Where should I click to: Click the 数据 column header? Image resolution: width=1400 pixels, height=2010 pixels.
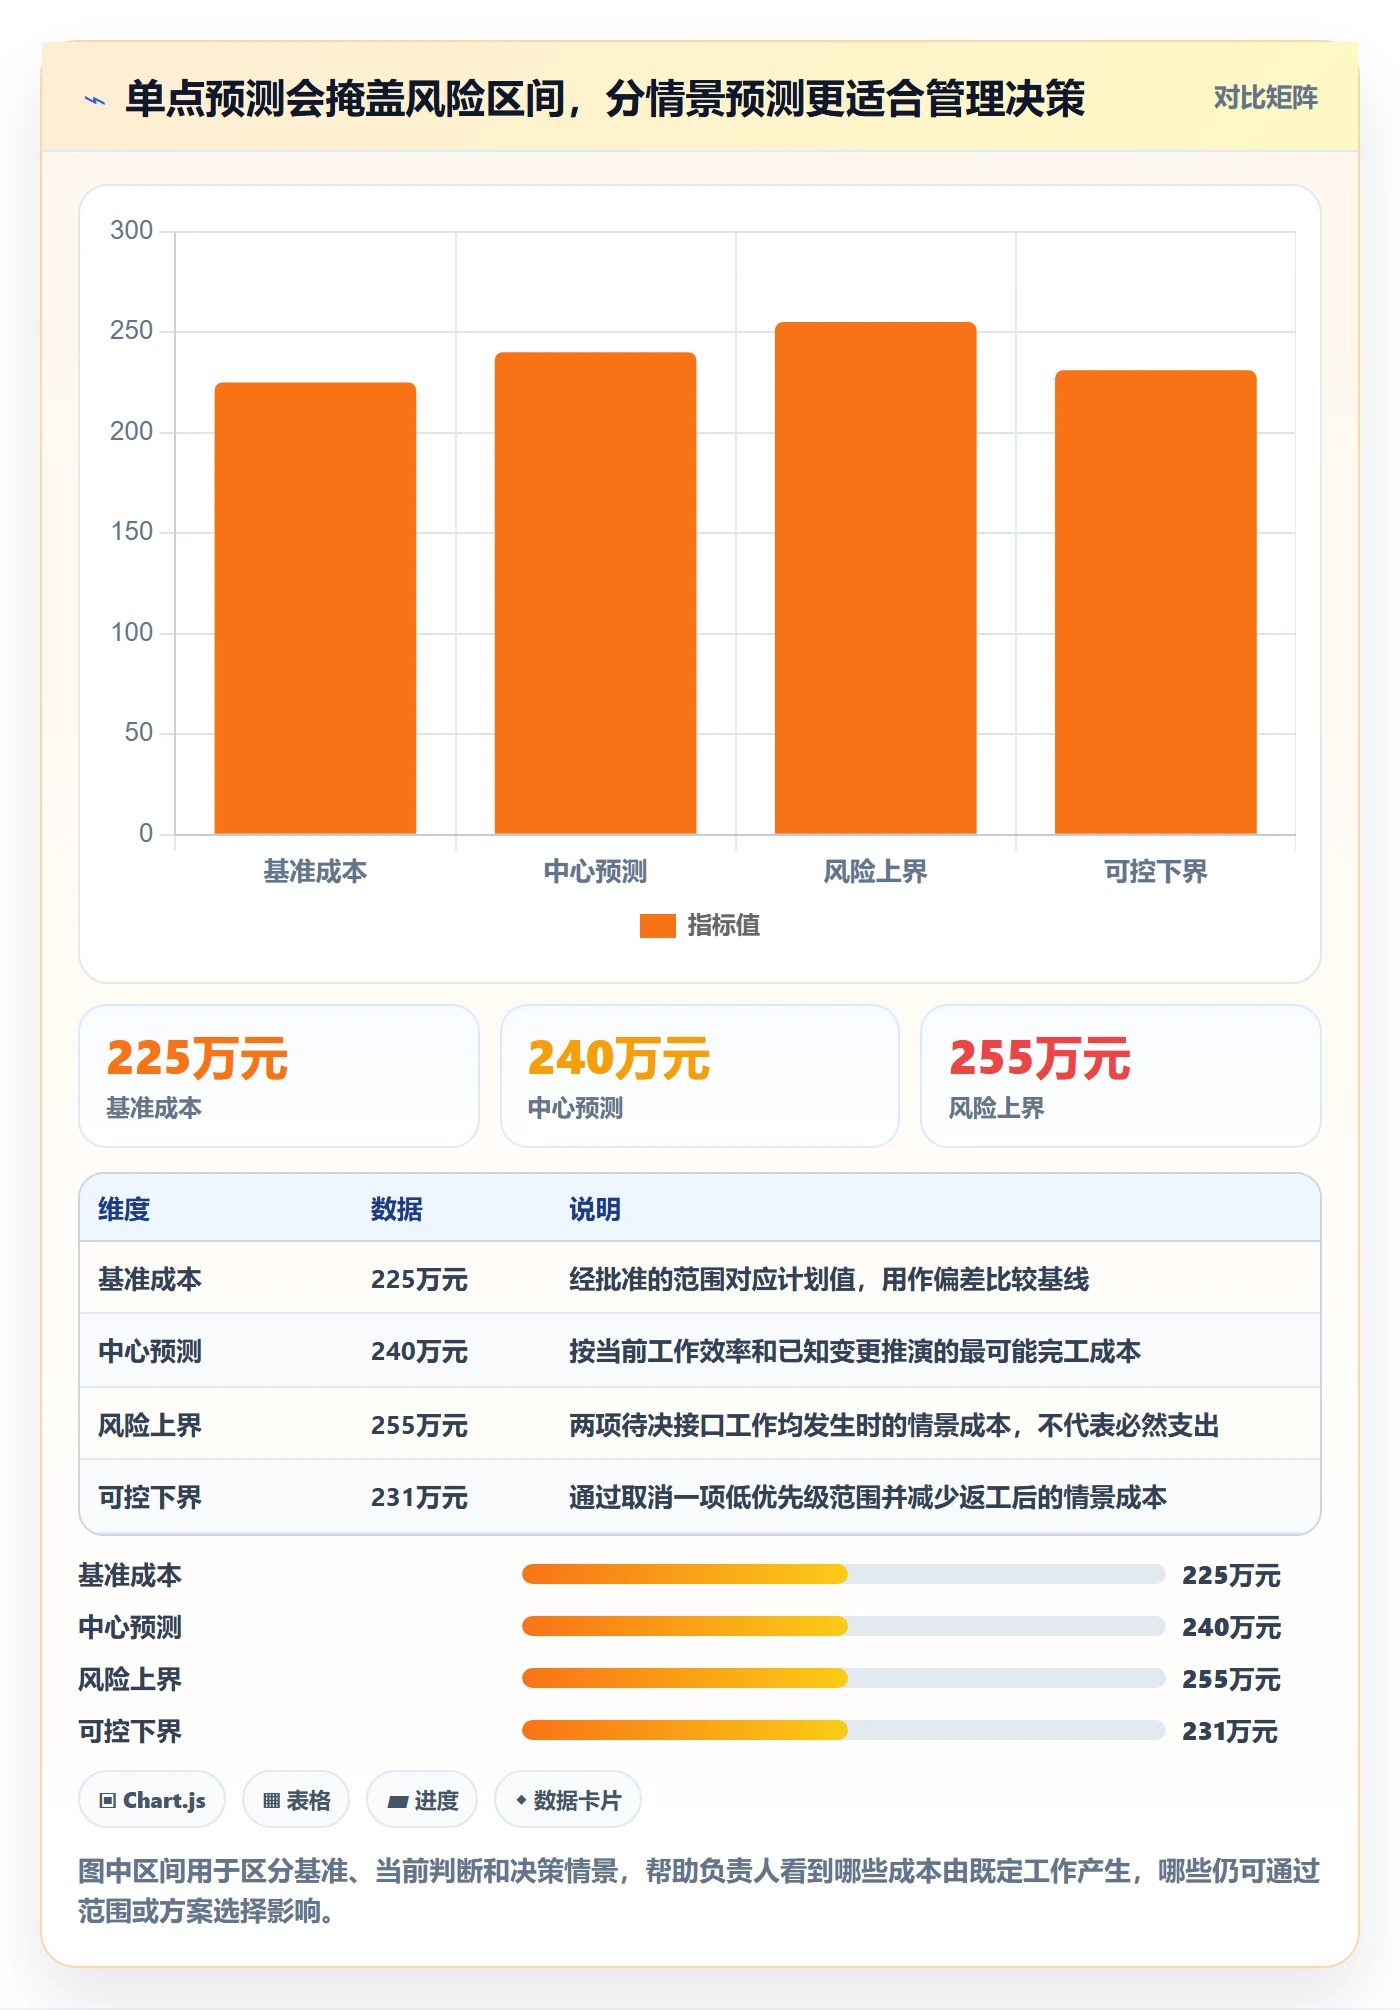click(396, 1209)
